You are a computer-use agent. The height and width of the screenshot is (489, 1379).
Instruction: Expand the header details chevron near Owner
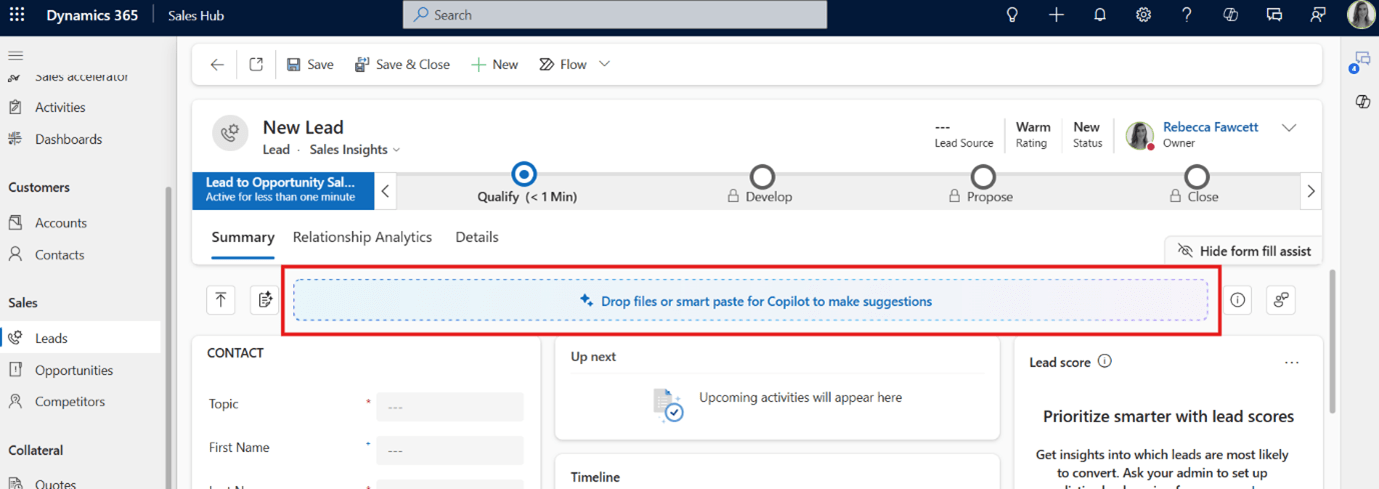1289,128
